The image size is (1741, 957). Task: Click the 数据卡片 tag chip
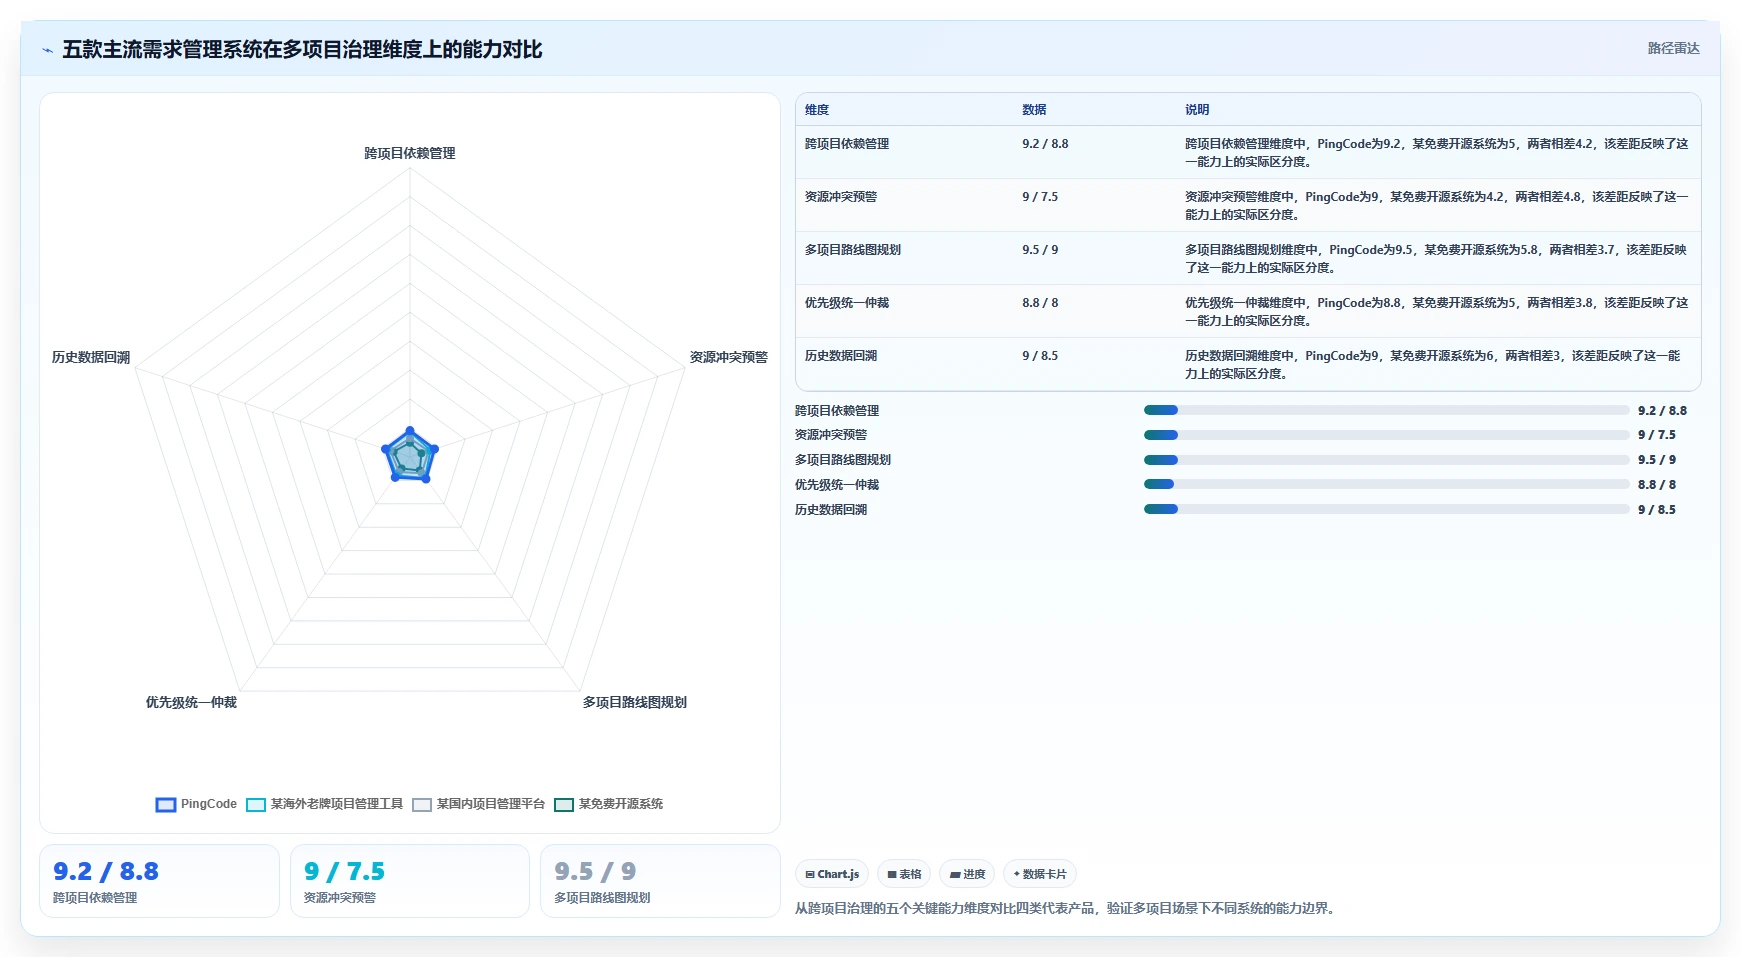[1040, 874]
